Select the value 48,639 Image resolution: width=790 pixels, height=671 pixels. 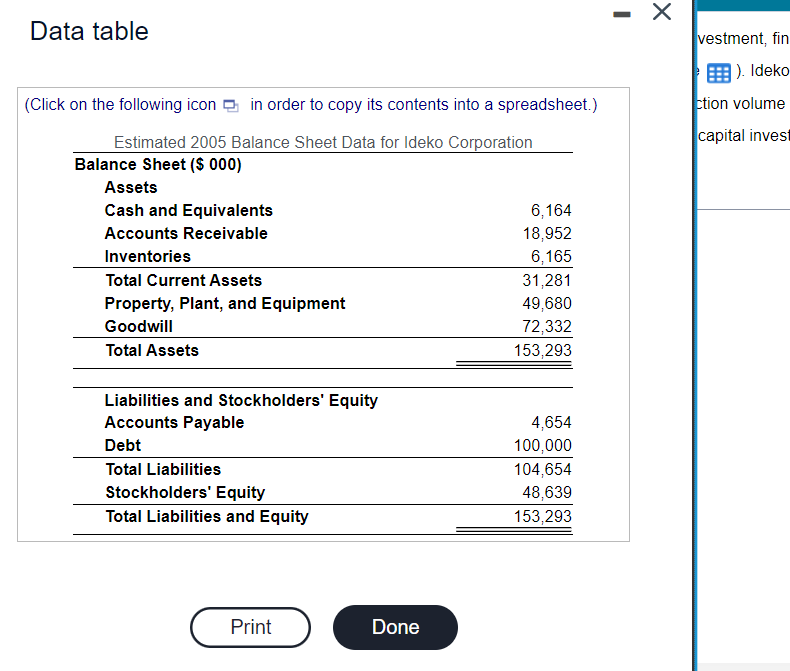click(547, 493)
